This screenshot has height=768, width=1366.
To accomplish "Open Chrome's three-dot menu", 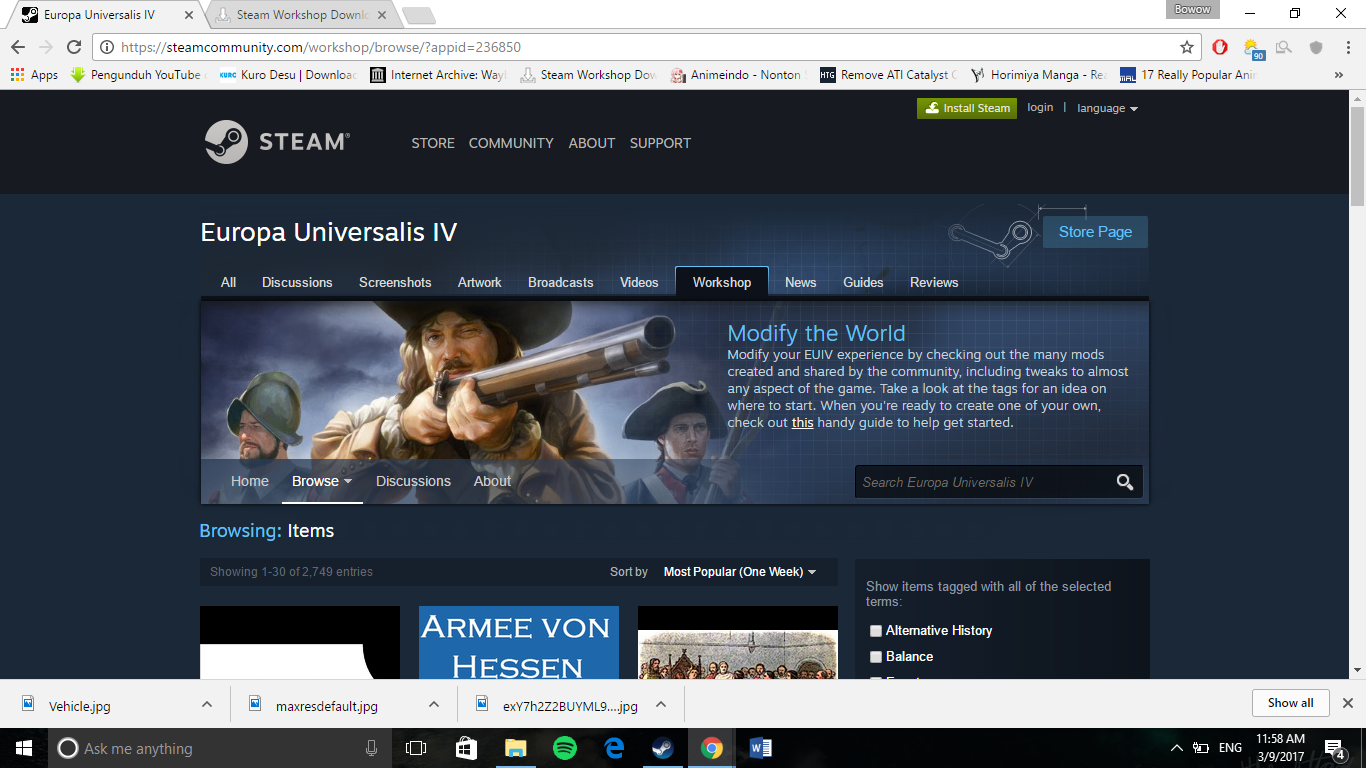I will (1346, 47).
